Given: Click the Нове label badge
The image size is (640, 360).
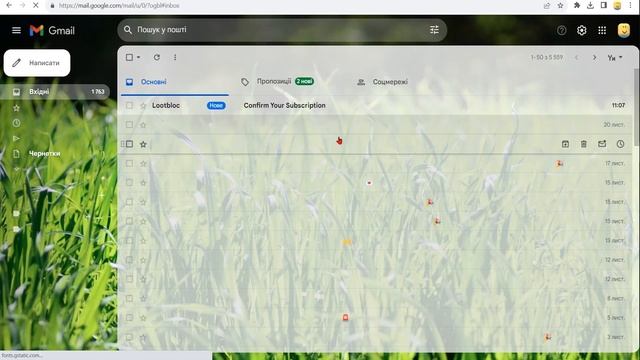Looking at the screenshot, I should tap(216, 105).
